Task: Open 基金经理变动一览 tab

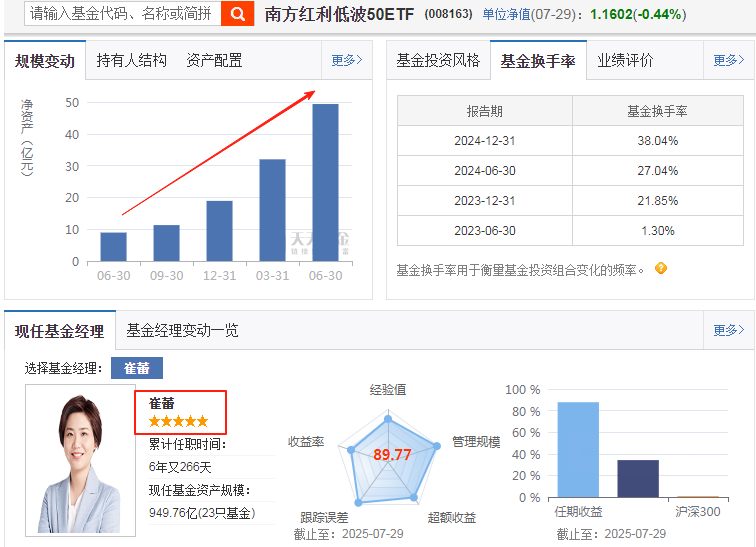Action: point(182,331)
